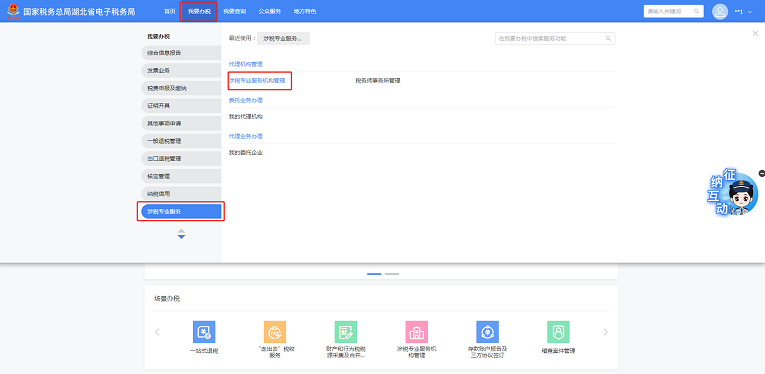Open the 财产和行为税税源采集 scene icon
Viewport: 765px width, 374px height.
(346, 332)
